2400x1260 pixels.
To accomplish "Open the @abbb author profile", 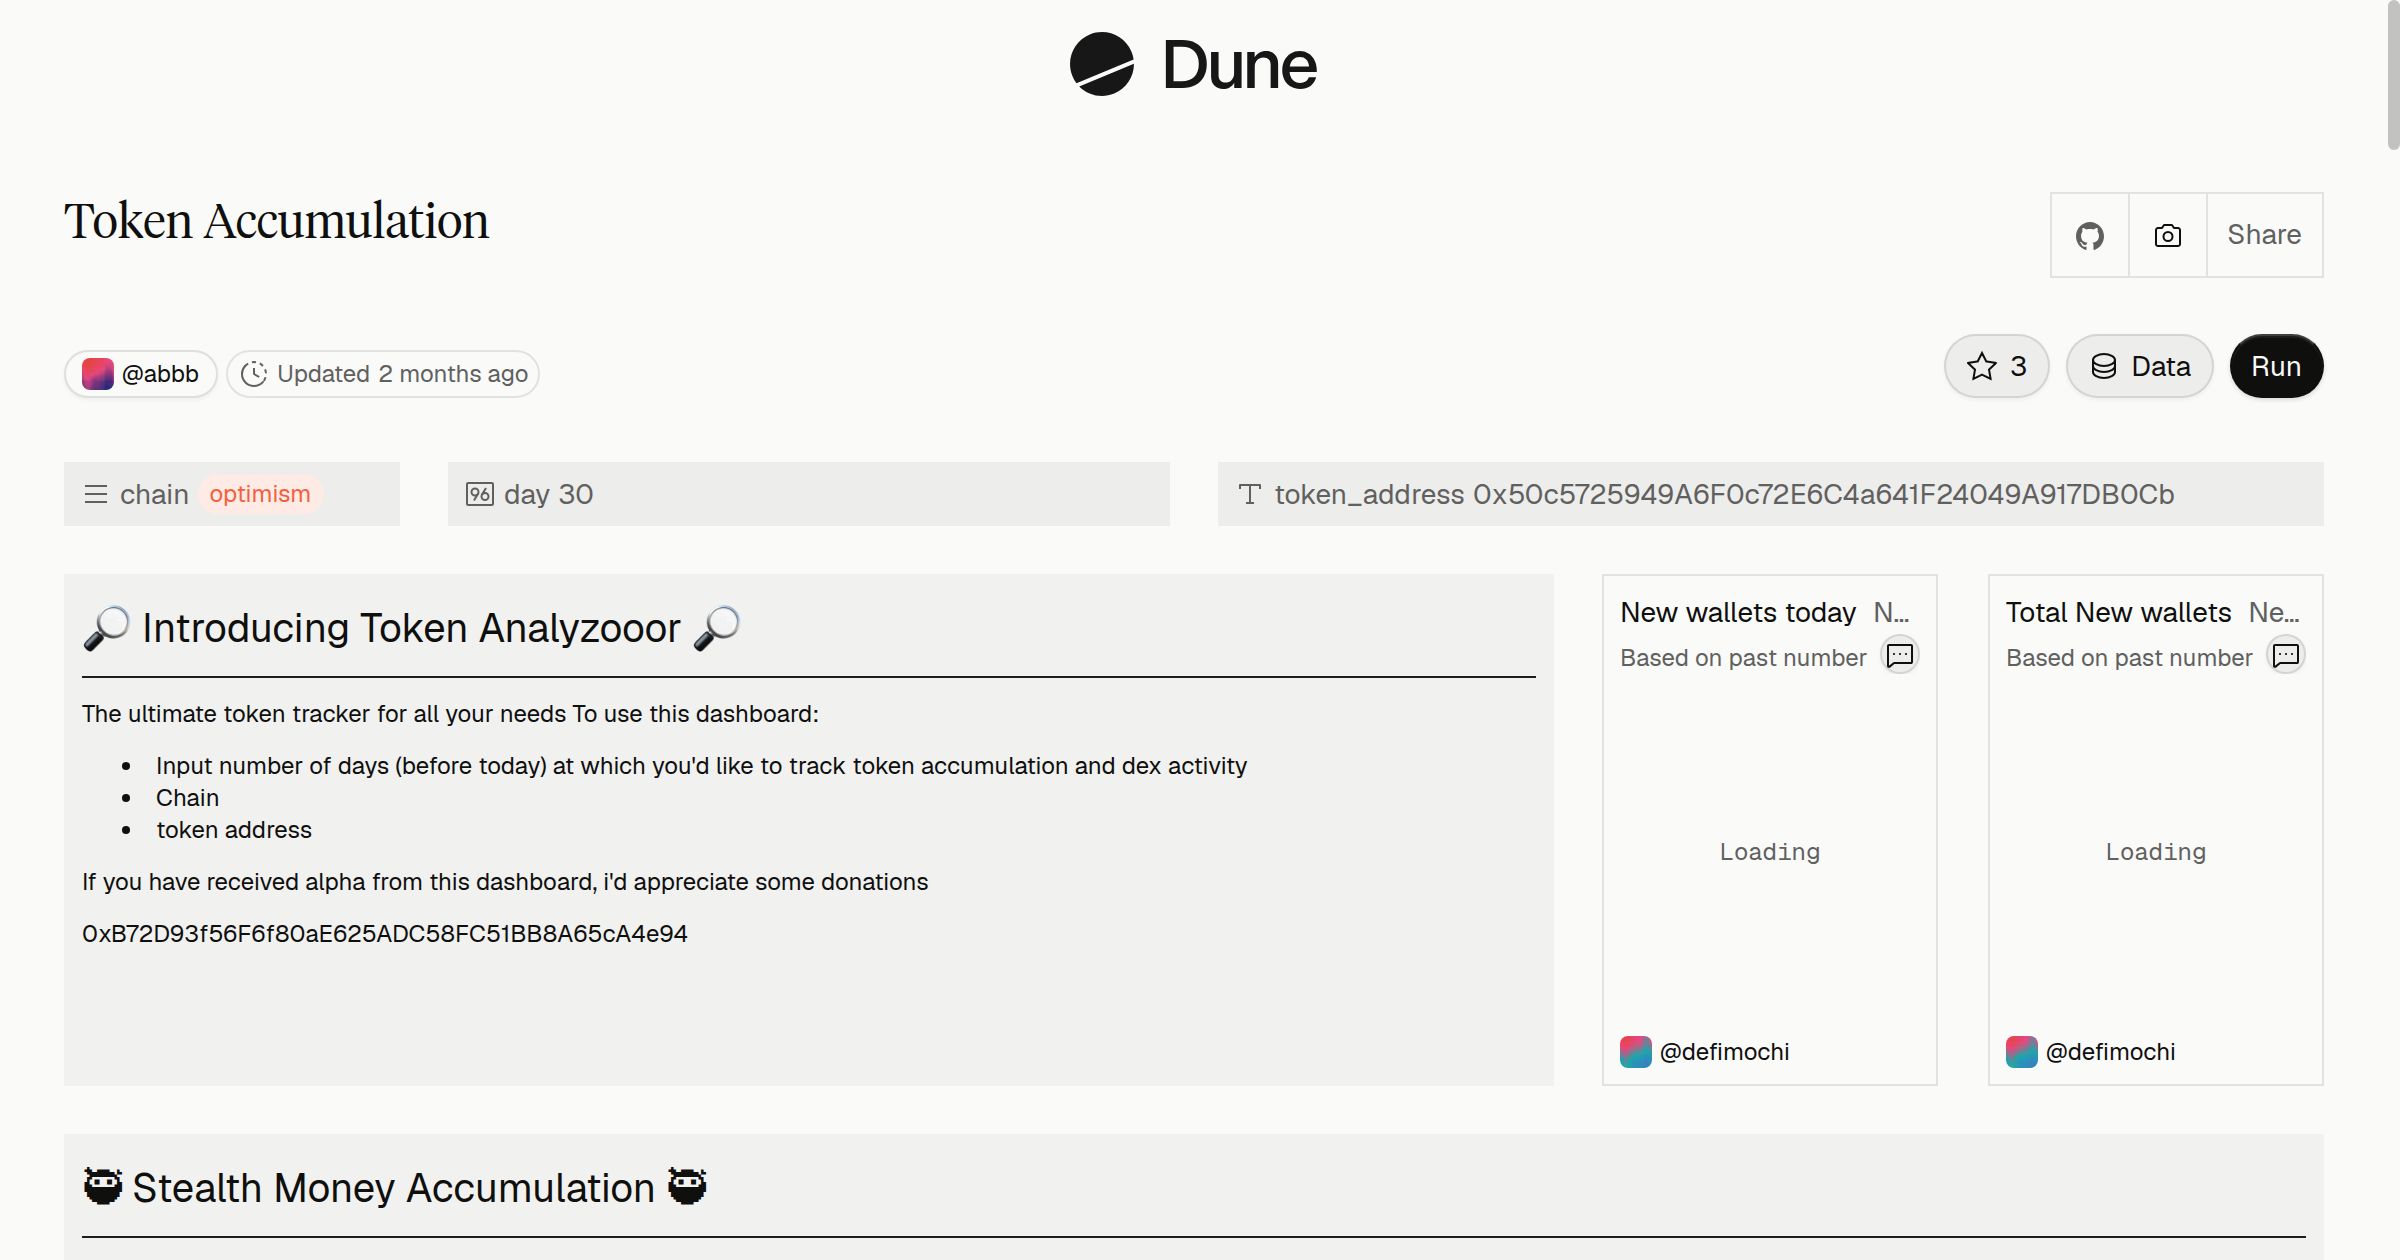I will click(141, 374).
